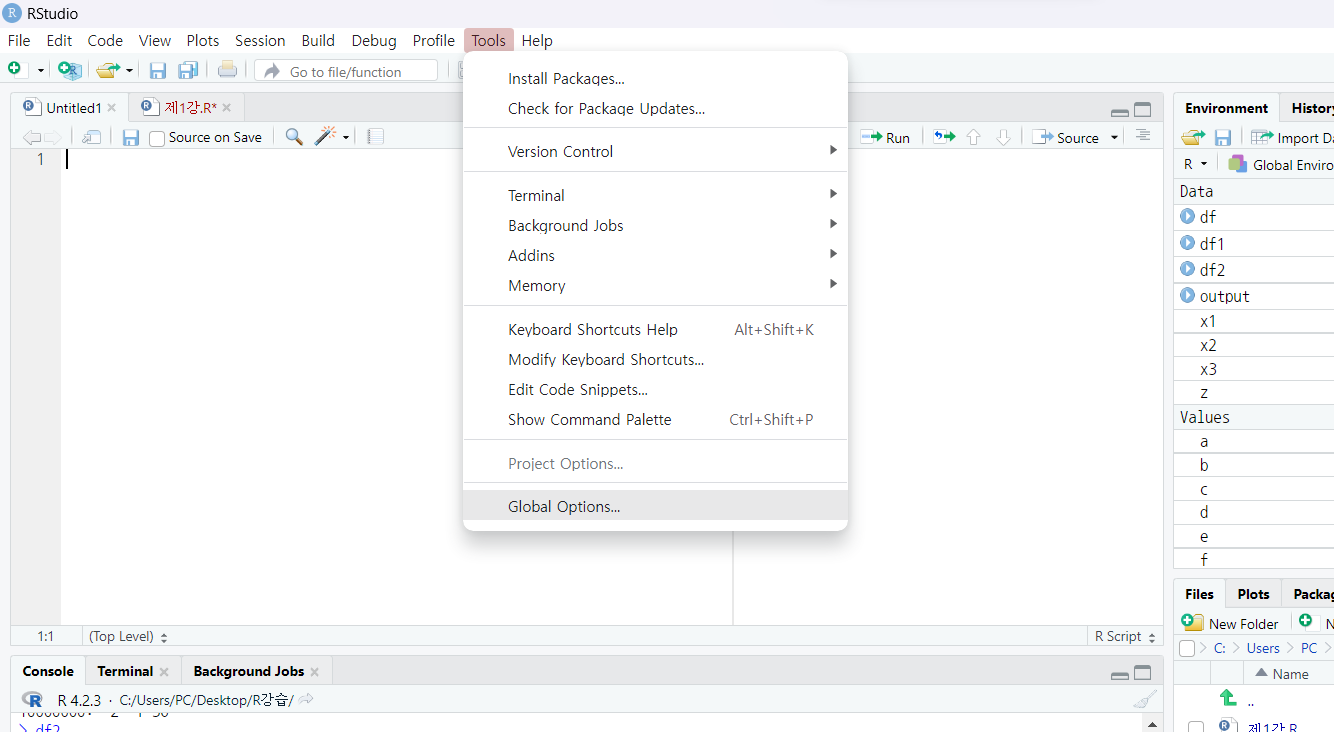Click the Run button
1334x732 pixels.
pos(885,138)
